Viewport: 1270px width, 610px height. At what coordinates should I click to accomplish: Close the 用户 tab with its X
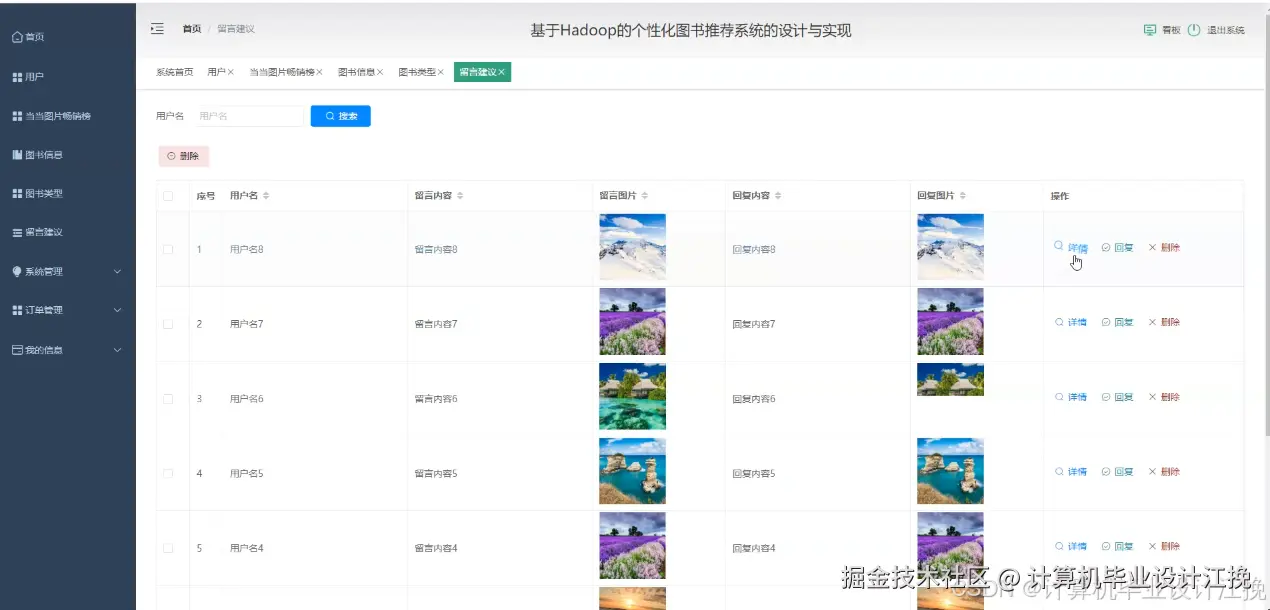point(231,72)
